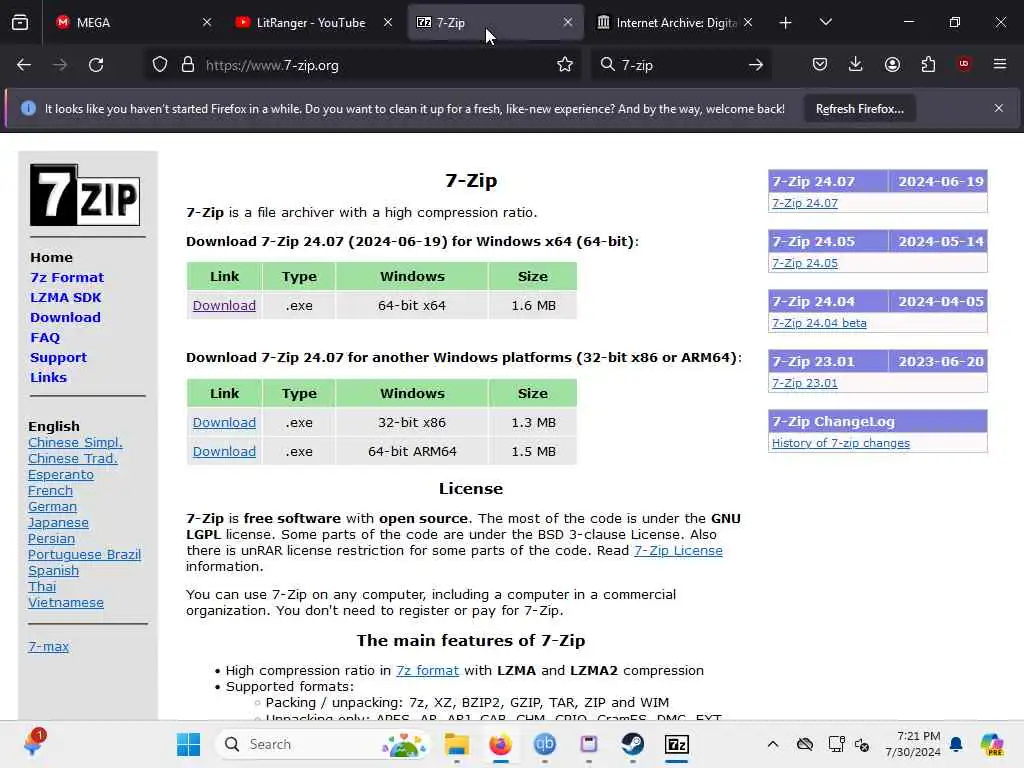The height and width of the screenshot is (768, 1024).
Task: Switch to the MEGA tab
Action: click(x=134, y=22)
